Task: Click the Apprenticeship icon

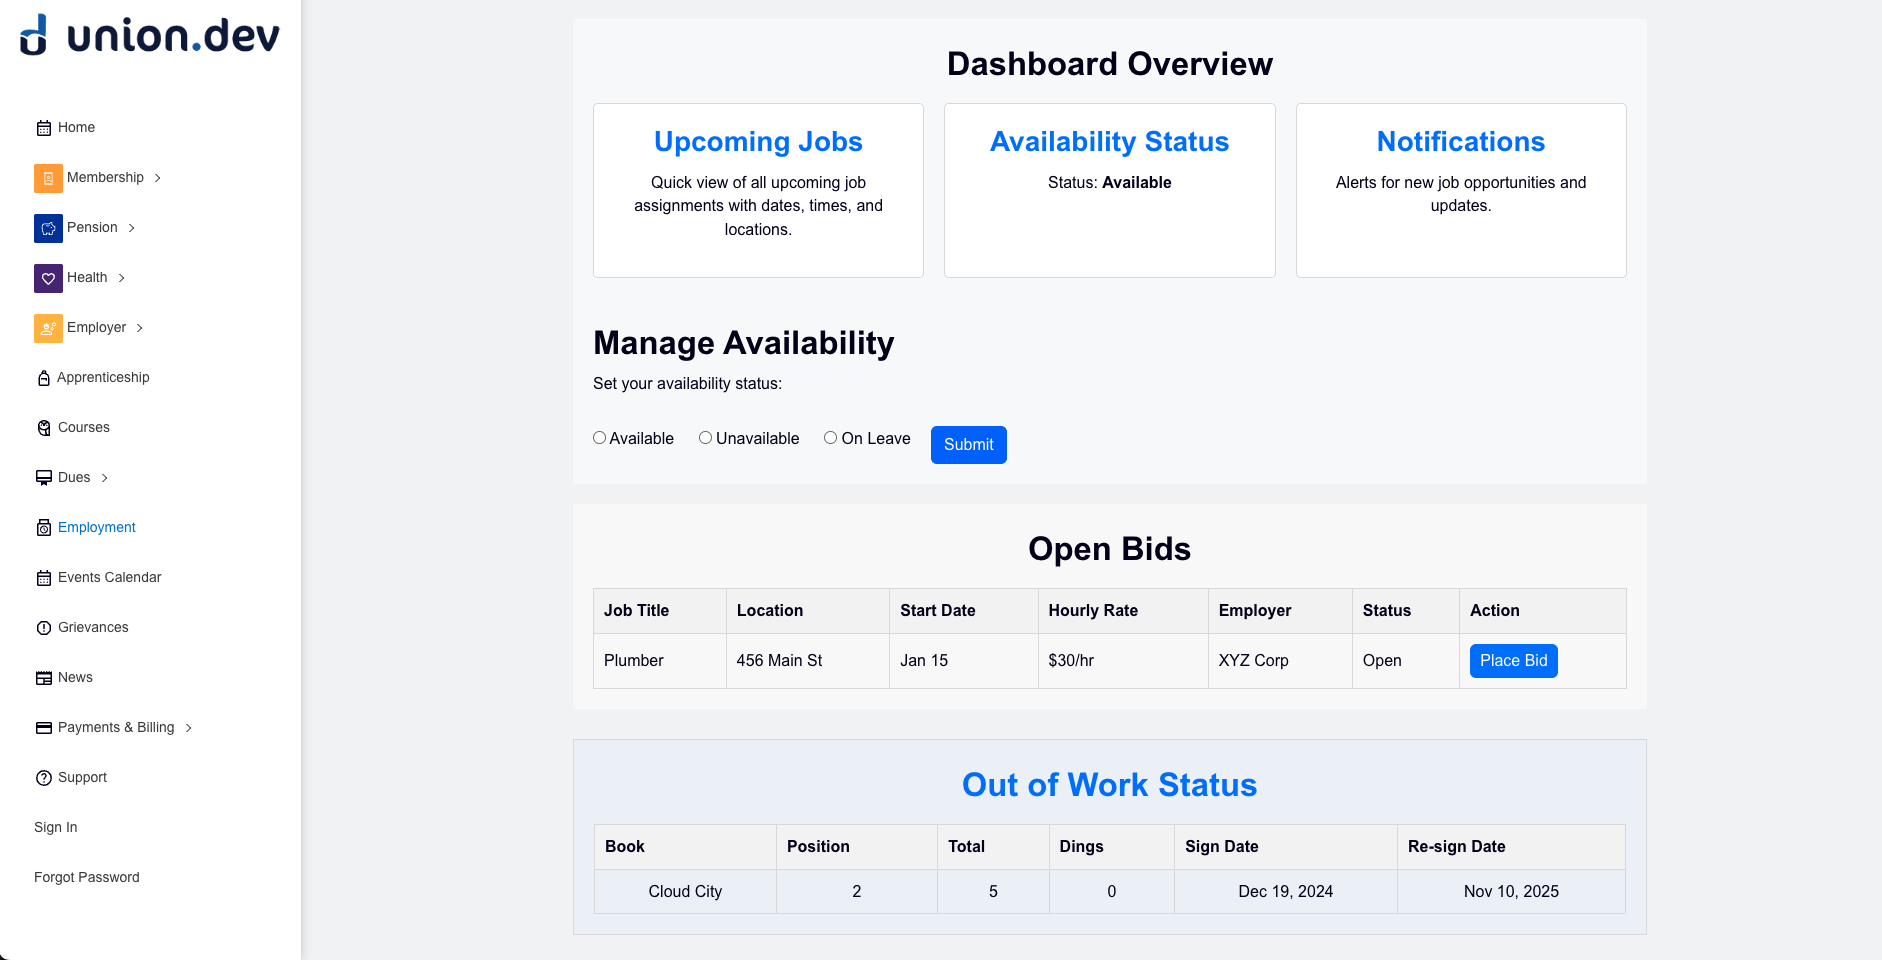Action: tap(44, 378)
